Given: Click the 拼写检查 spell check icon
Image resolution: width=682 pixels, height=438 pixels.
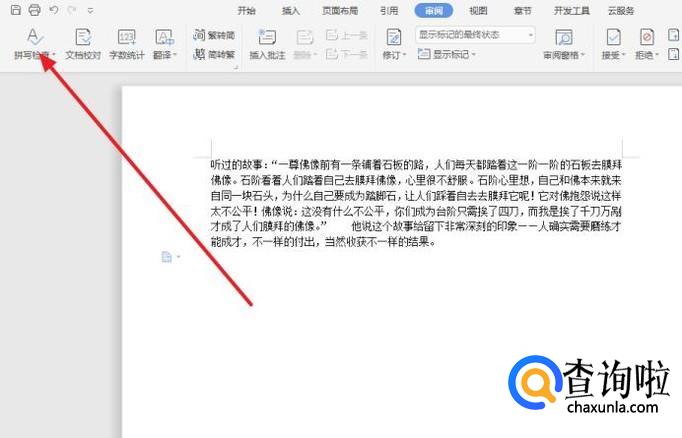Looking at the screenshot, I should coord(33,37).
